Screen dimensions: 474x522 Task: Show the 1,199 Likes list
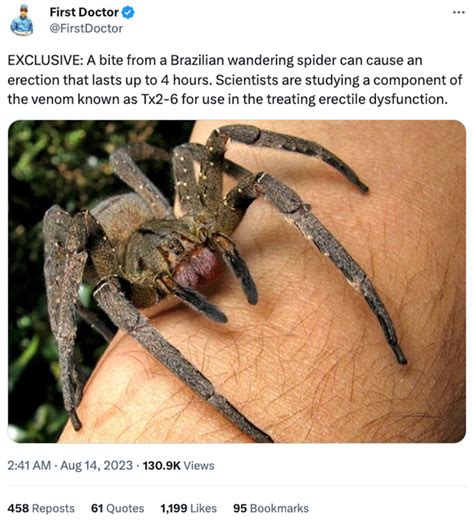pyautogui.click(x=188, y=508)
